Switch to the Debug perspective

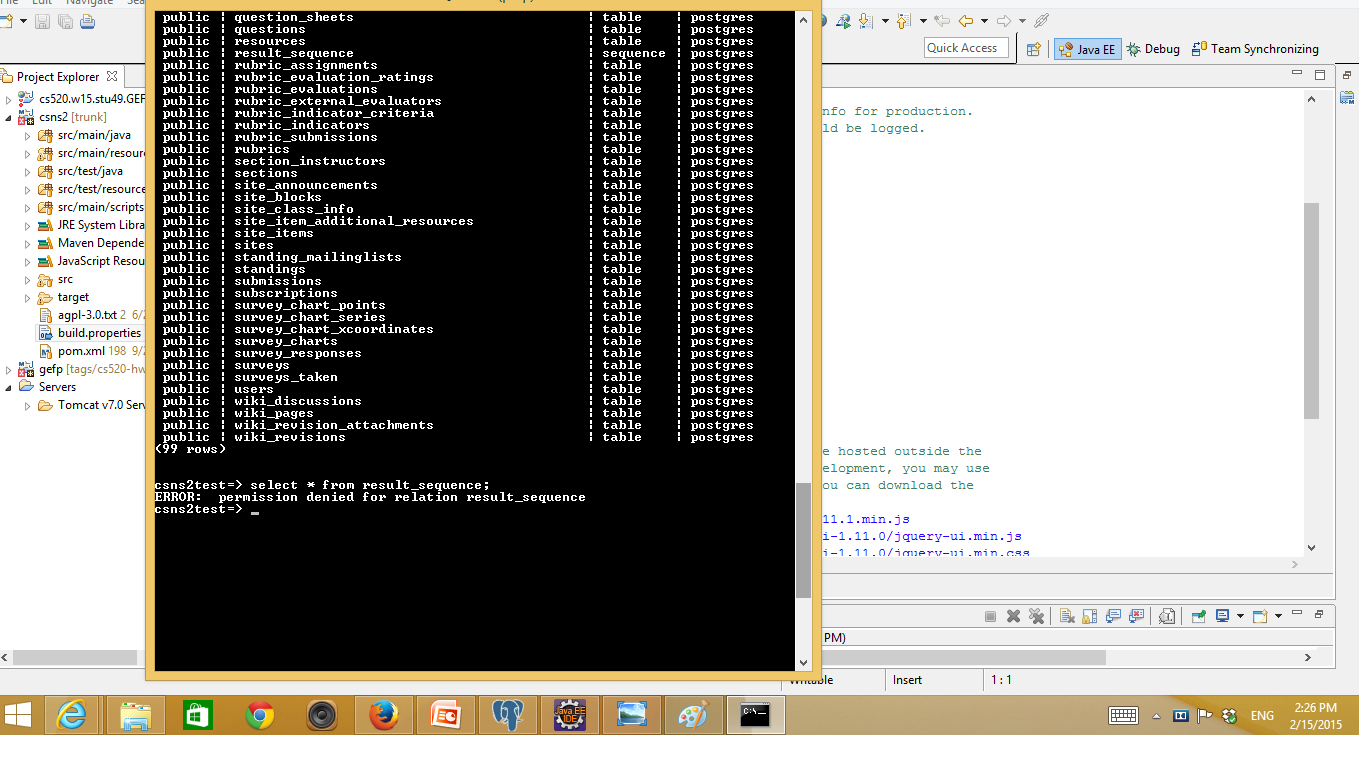coord(1154,49)
